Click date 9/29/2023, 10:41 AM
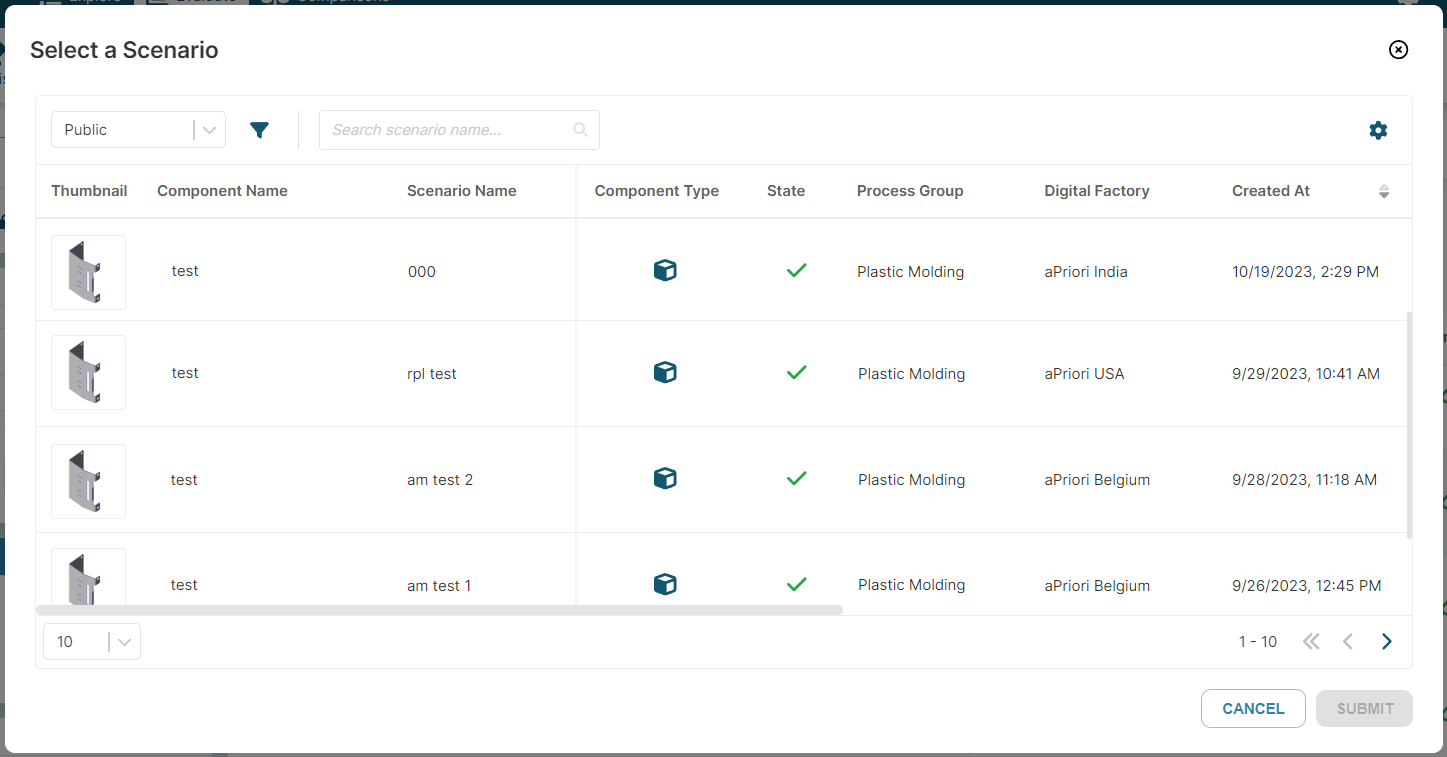This screenshot has height=757, width=1447. pyautogui.click(x=1306, y=374)
